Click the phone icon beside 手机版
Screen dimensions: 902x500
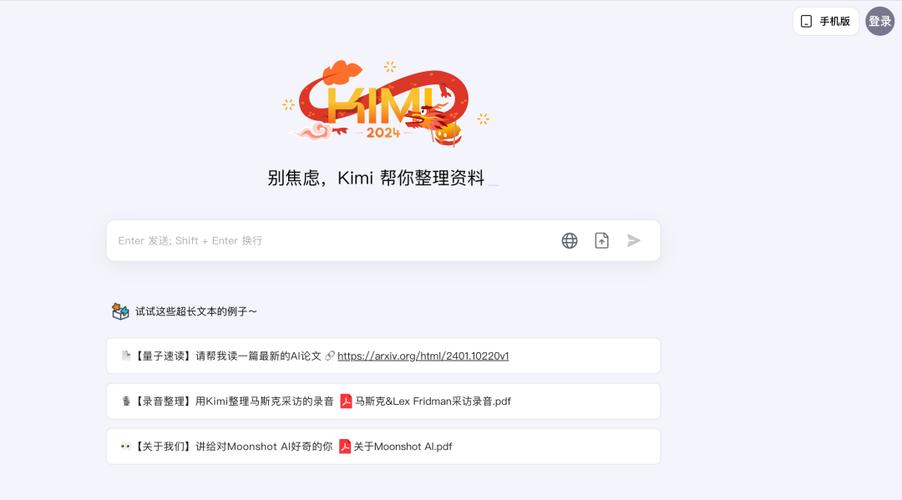click(807, 21)
